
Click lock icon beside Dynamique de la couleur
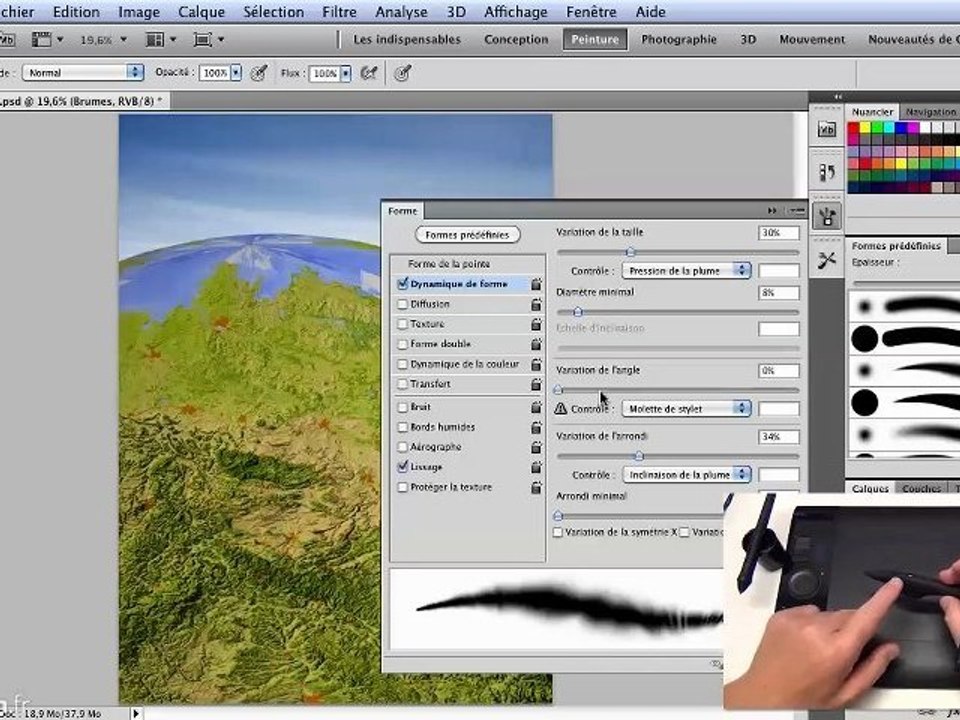536,364
